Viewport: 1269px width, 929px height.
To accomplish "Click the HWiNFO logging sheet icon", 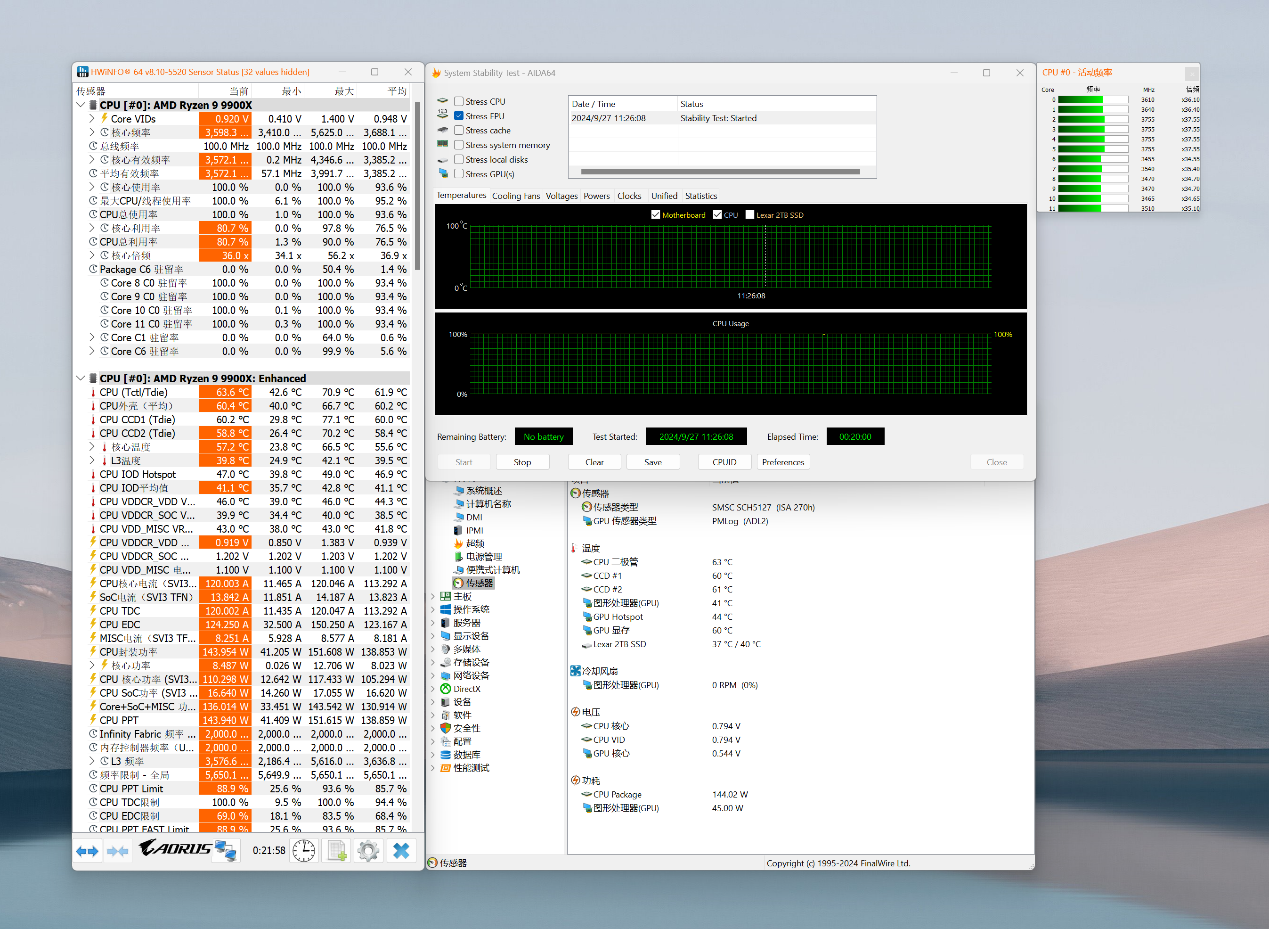I will [x=337, y=850].
